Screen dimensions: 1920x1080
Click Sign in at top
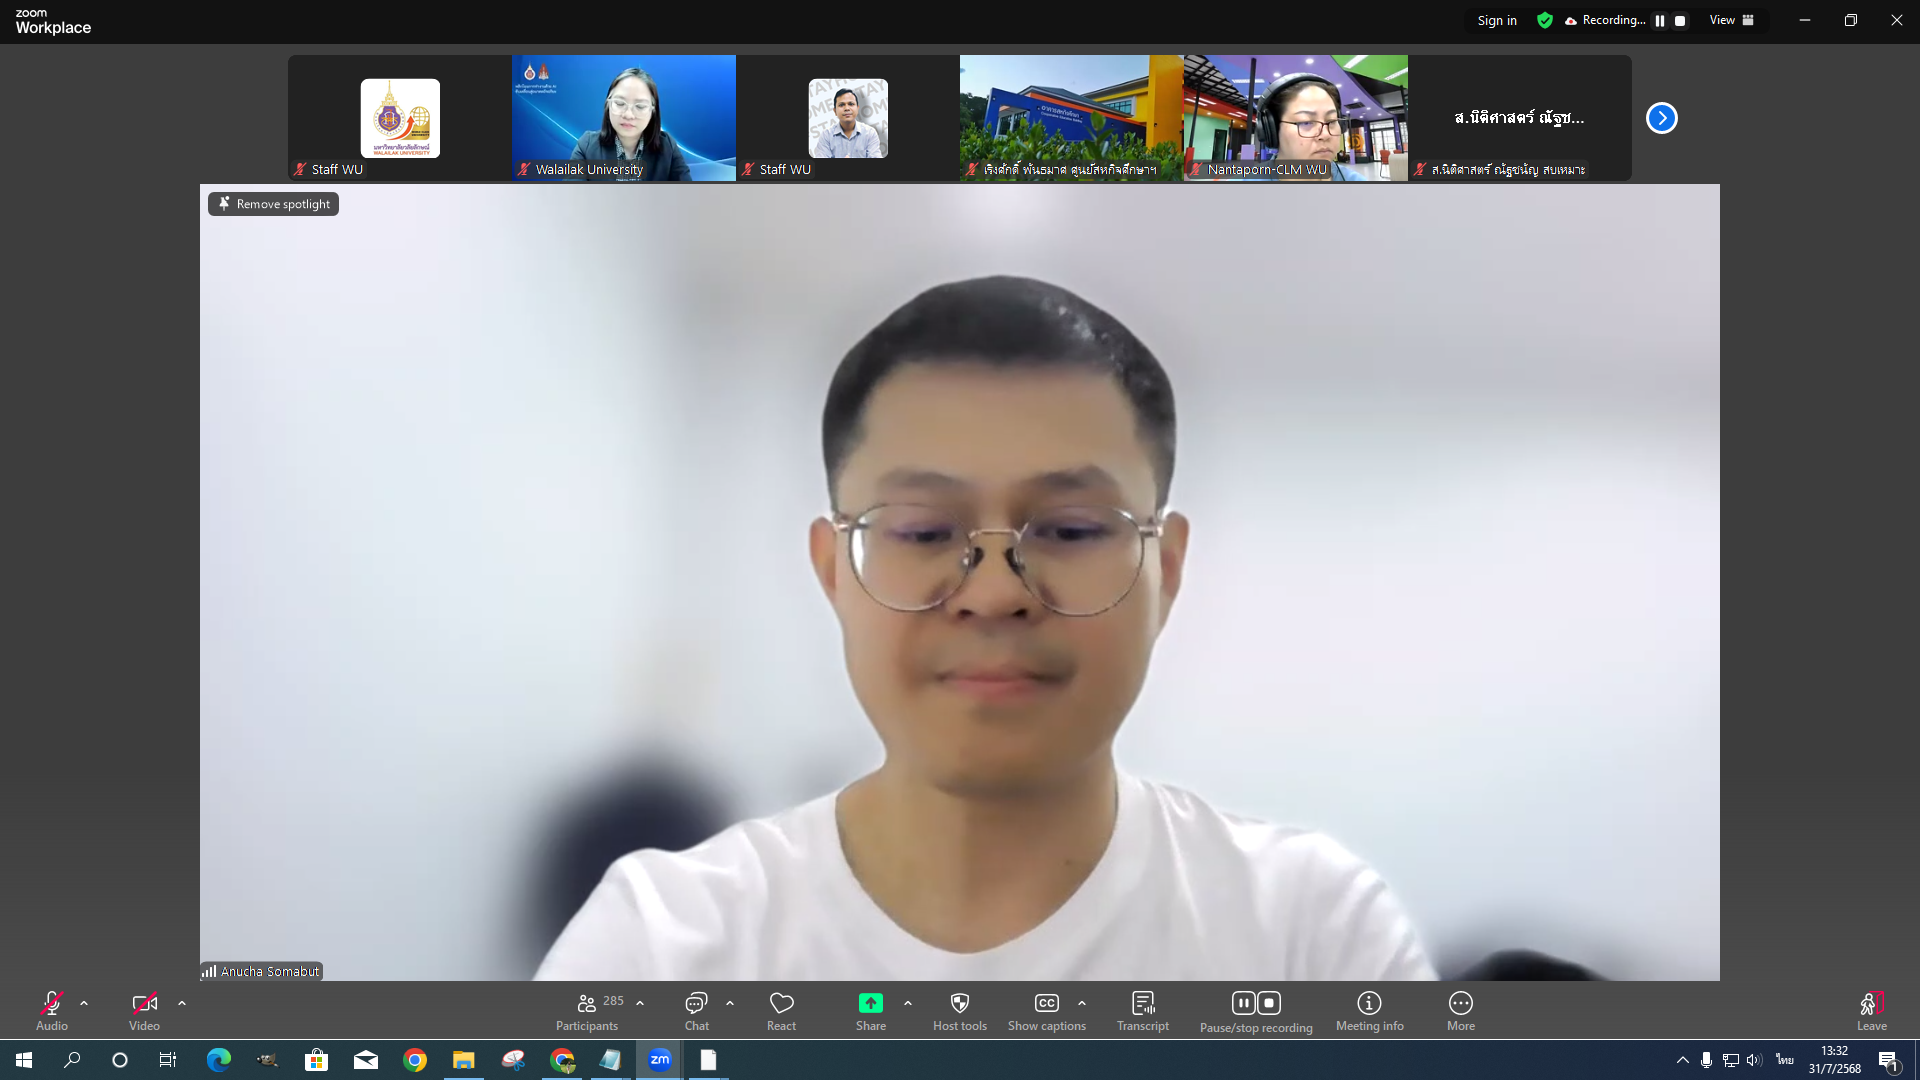pyautogui.click(x=1496, y=20)
